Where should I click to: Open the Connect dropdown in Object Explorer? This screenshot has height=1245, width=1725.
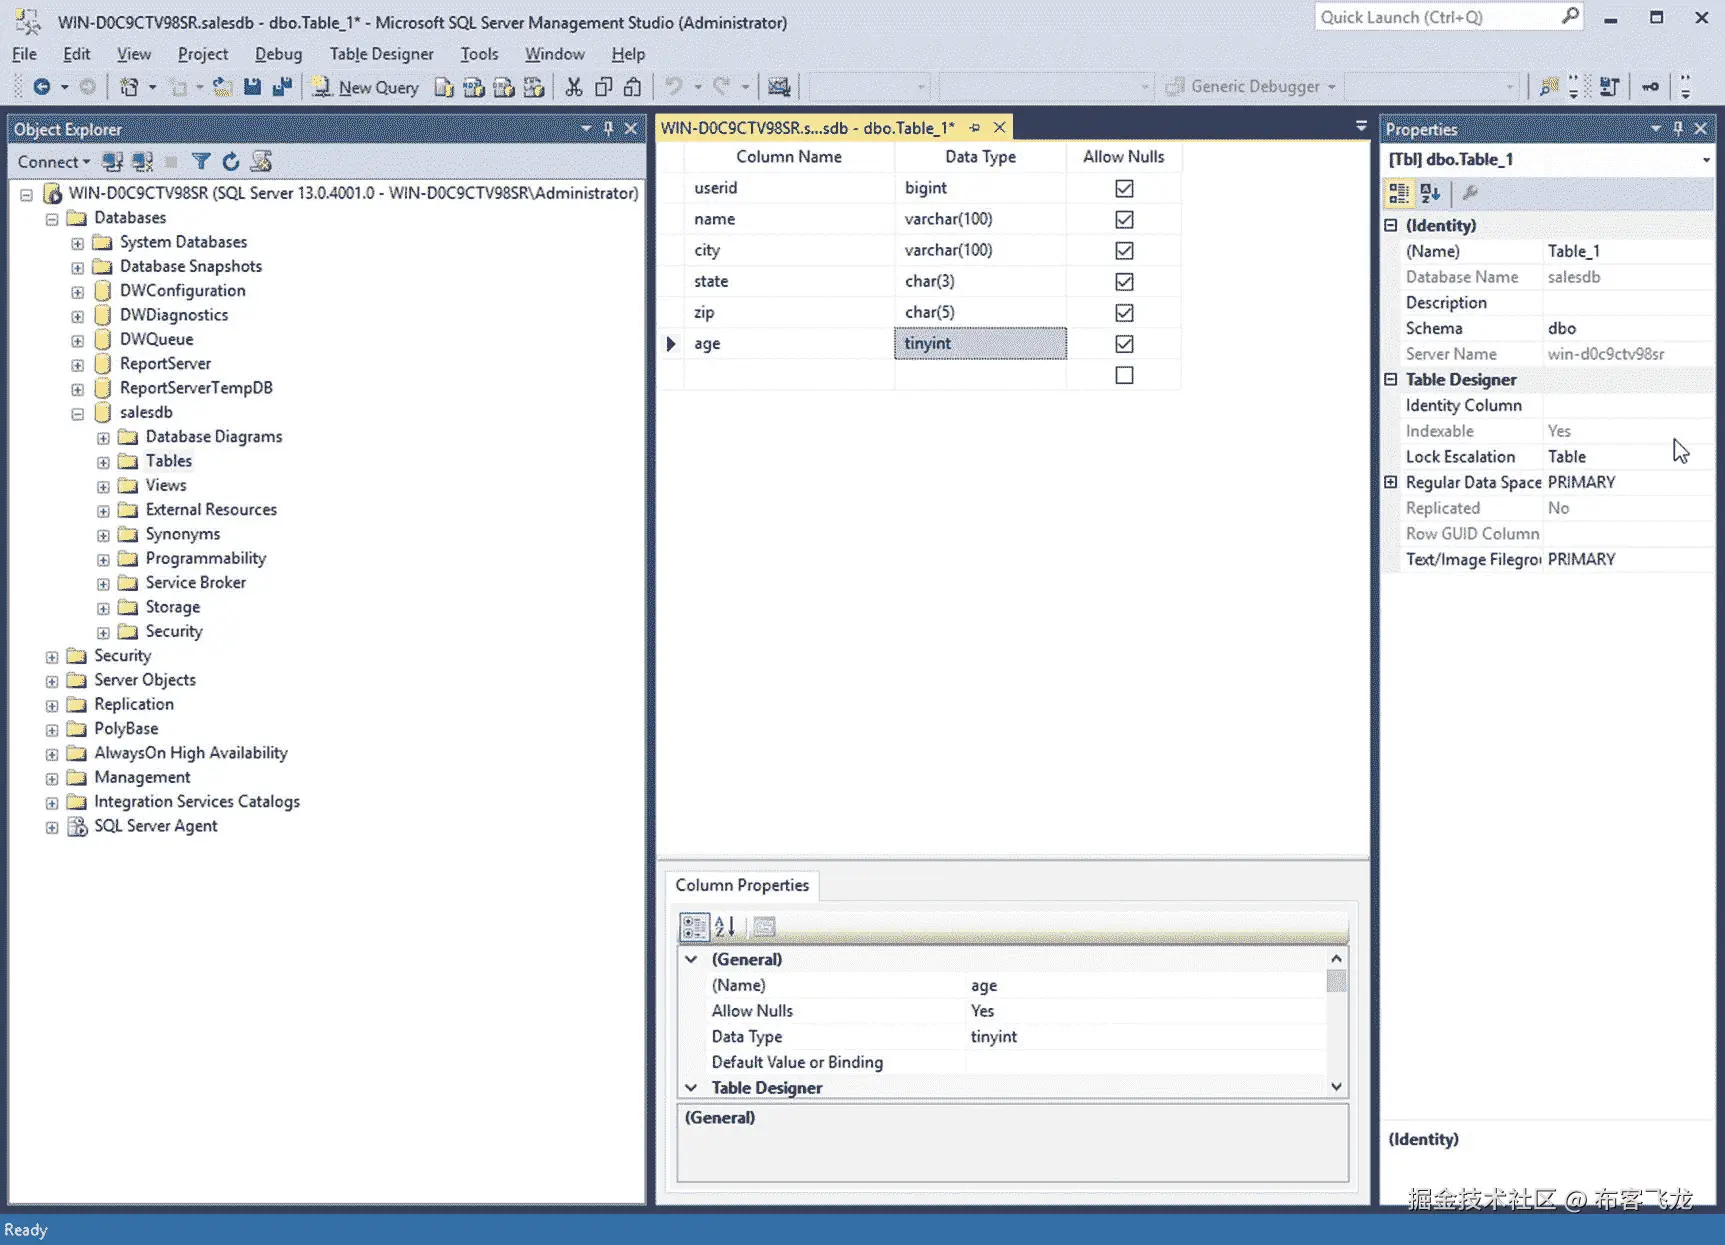point(54,162)
